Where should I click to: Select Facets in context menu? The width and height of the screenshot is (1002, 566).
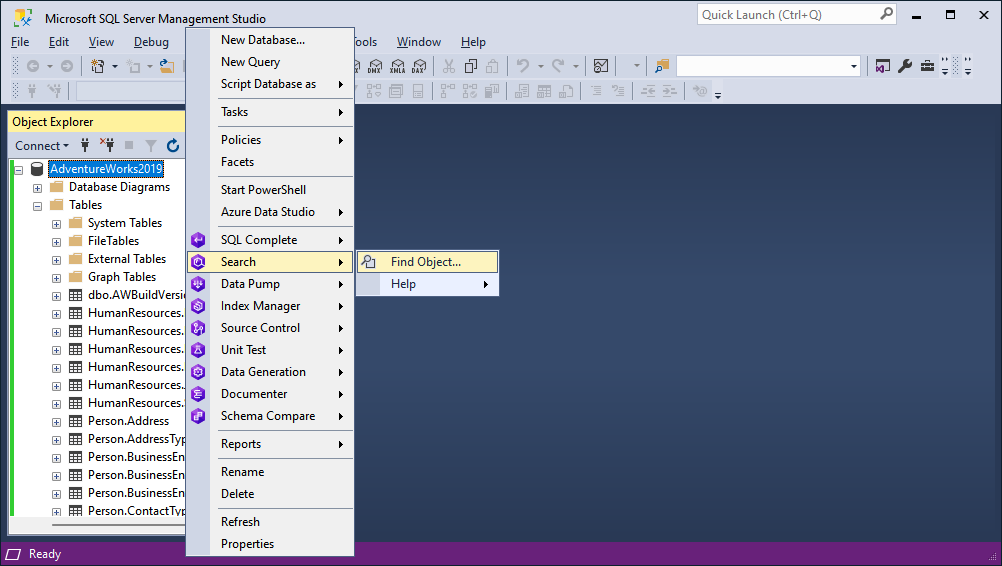[270, 162]
